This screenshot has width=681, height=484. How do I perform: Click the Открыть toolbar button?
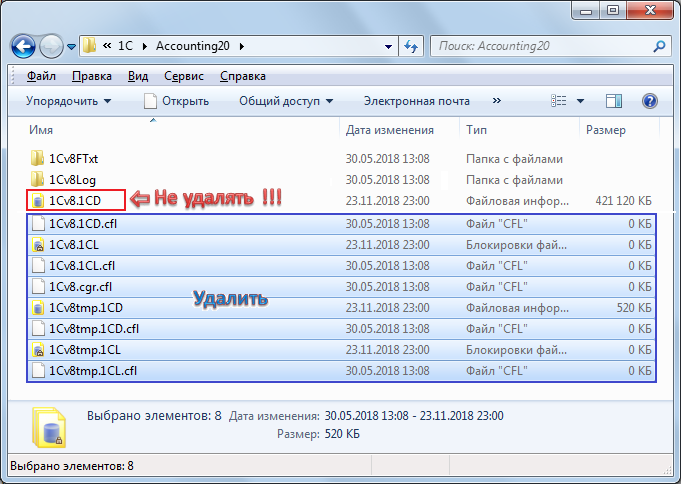coord(176,101)
